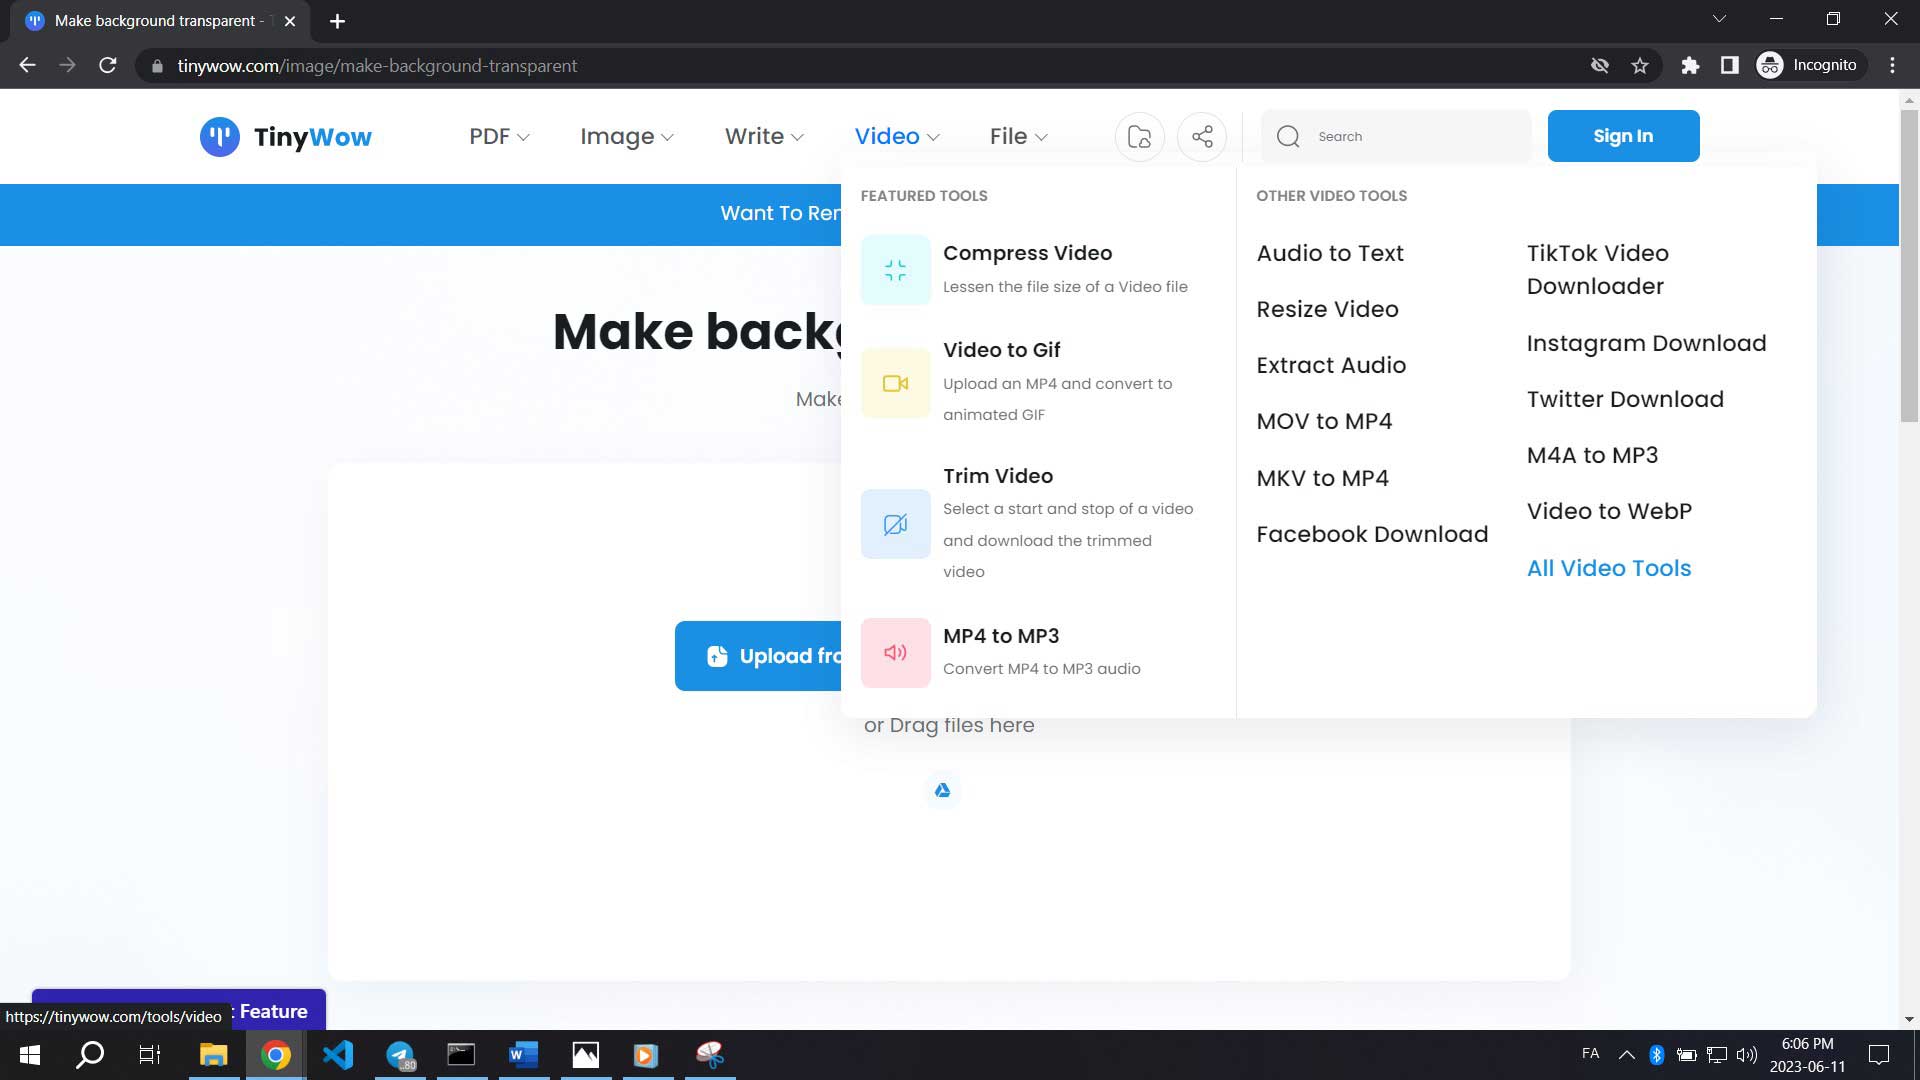The height and width of the screenshot is (1080, 1920).
Task: Open the MP4 to MP3 speaker icon
Action: click(895, 653)
